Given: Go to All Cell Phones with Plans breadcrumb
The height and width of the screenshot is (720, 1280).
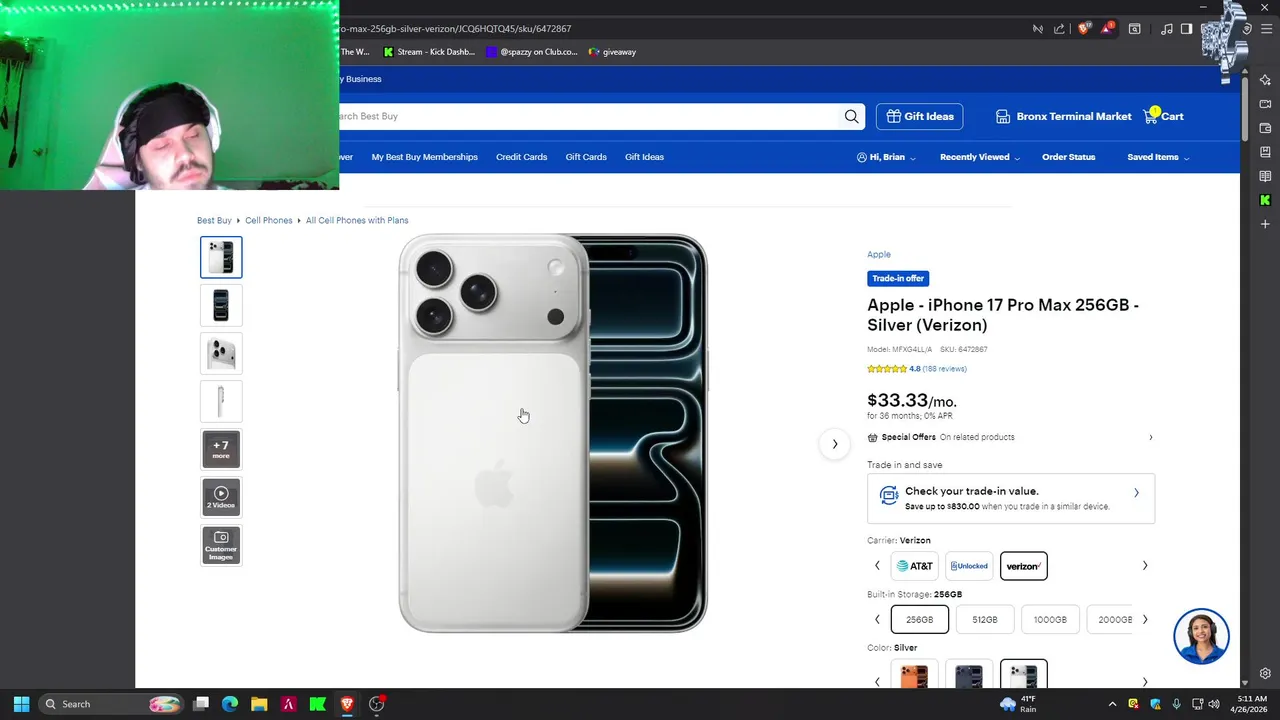Looking at the screenshot, I should 357,220.
